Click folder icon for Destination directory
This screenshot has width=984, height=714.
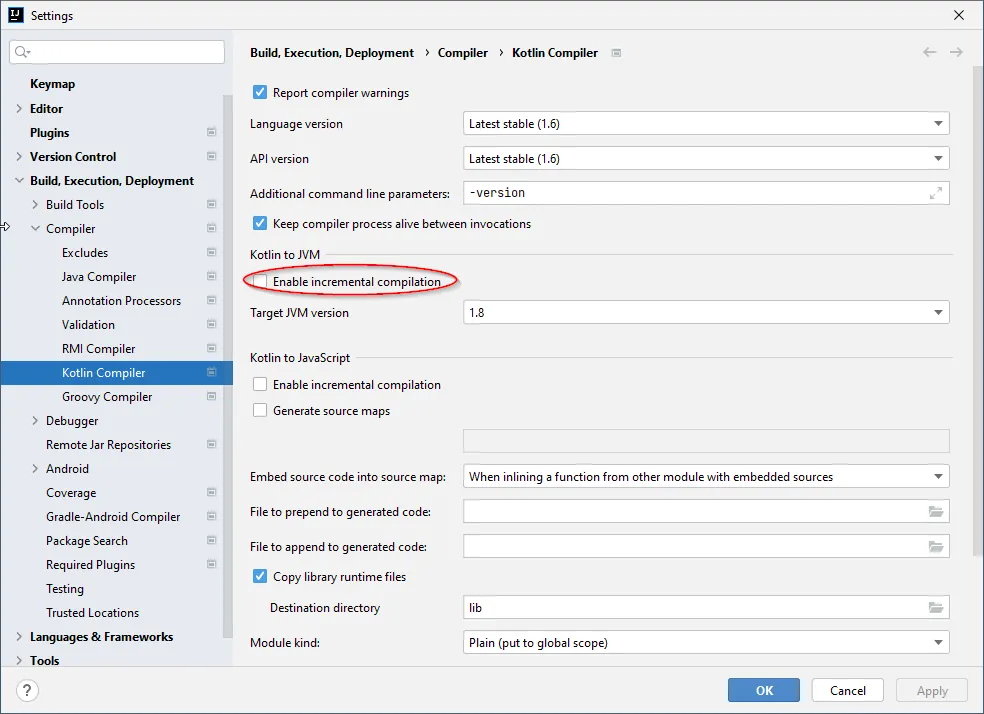[x=936, y=607]
